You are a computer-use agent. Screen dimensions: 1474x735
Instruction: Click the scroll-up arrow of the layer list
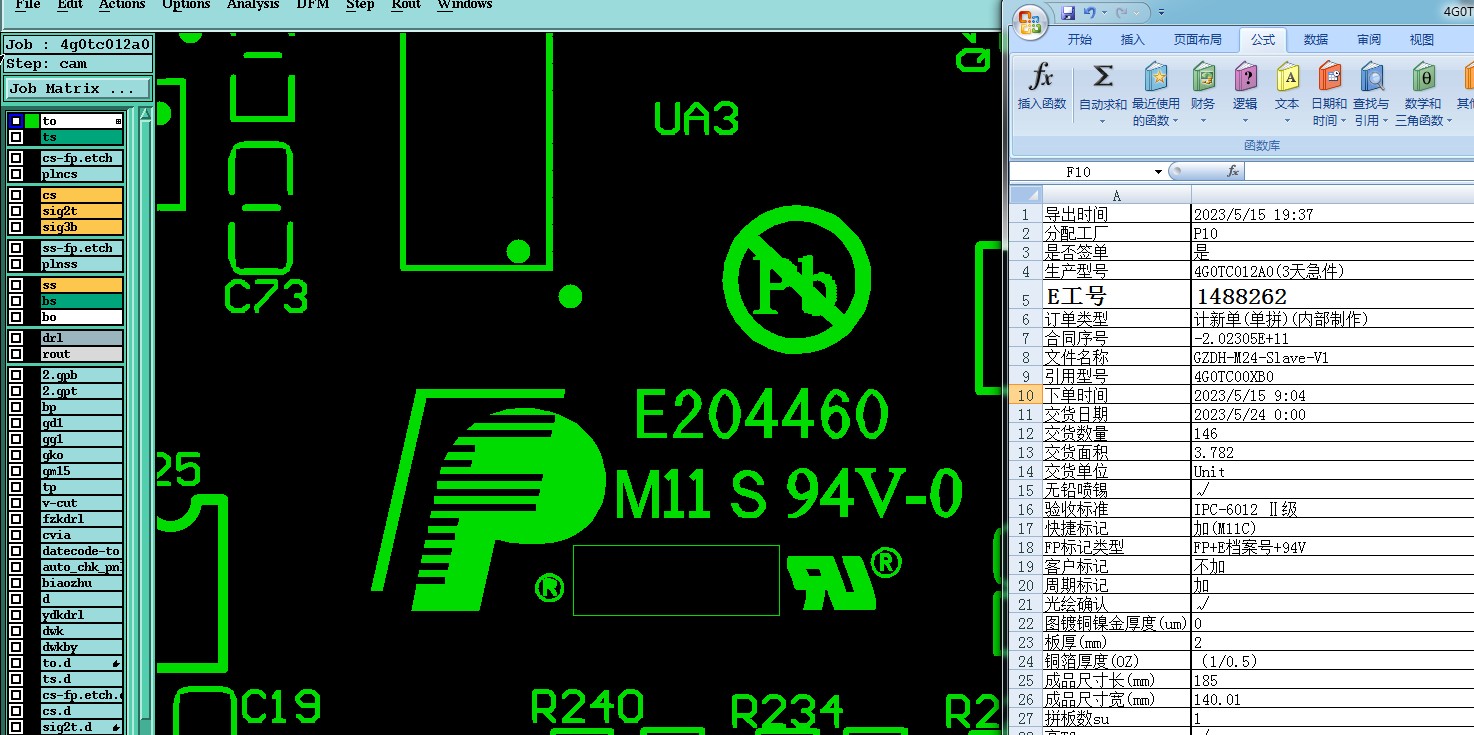tap(145, 114)
